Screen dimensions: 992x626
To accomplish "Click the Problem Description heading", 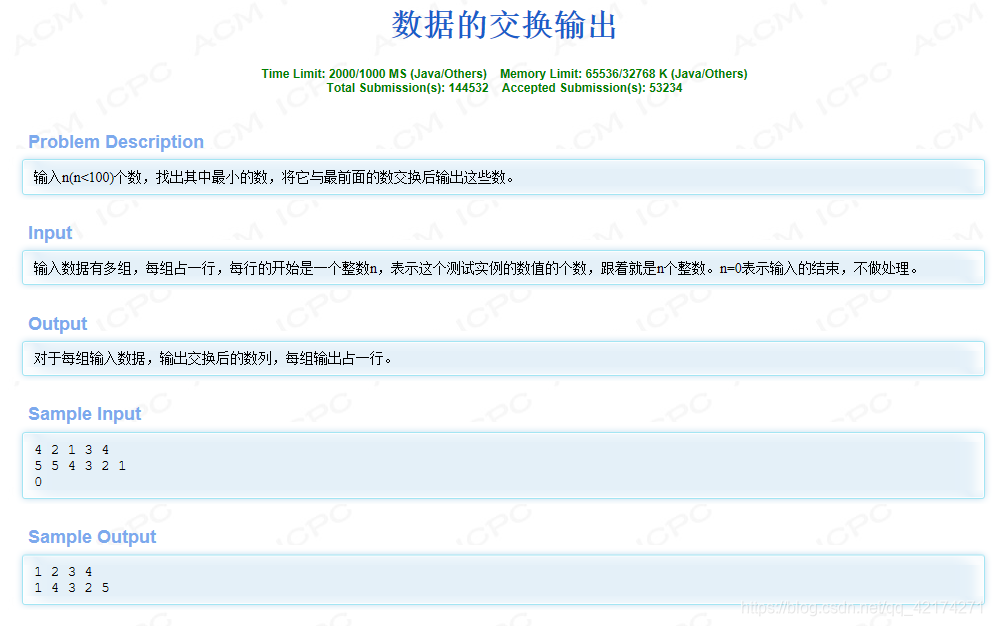I will pos(116,142).
